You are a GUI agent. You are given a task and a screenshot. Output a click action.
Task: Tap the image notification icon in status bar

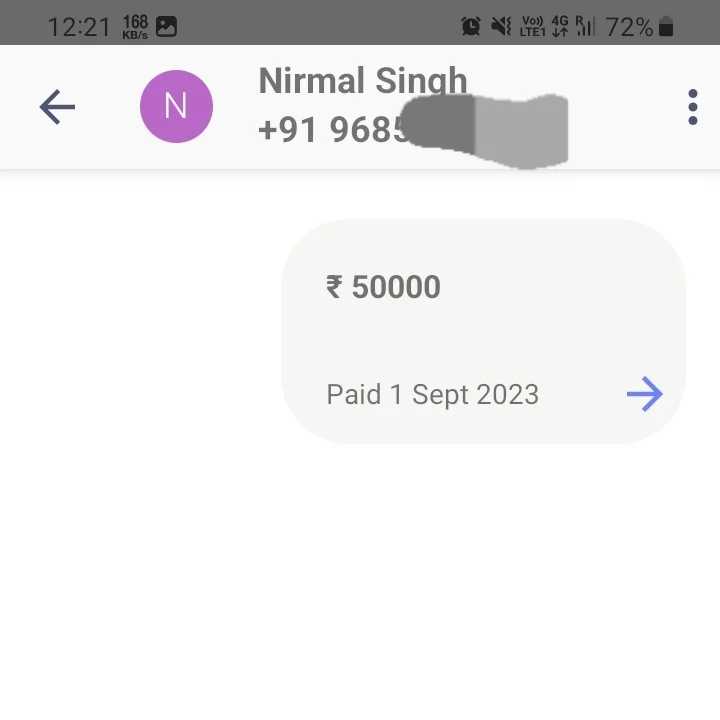(166, 26)
